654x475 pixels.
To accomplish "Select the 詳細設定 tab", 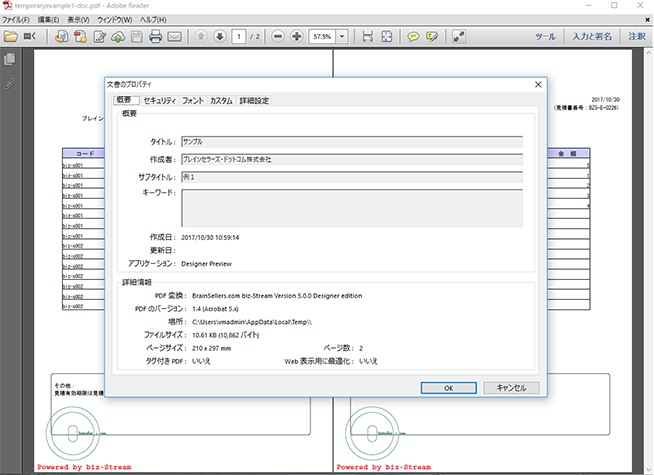I will [x=254, y=101].
